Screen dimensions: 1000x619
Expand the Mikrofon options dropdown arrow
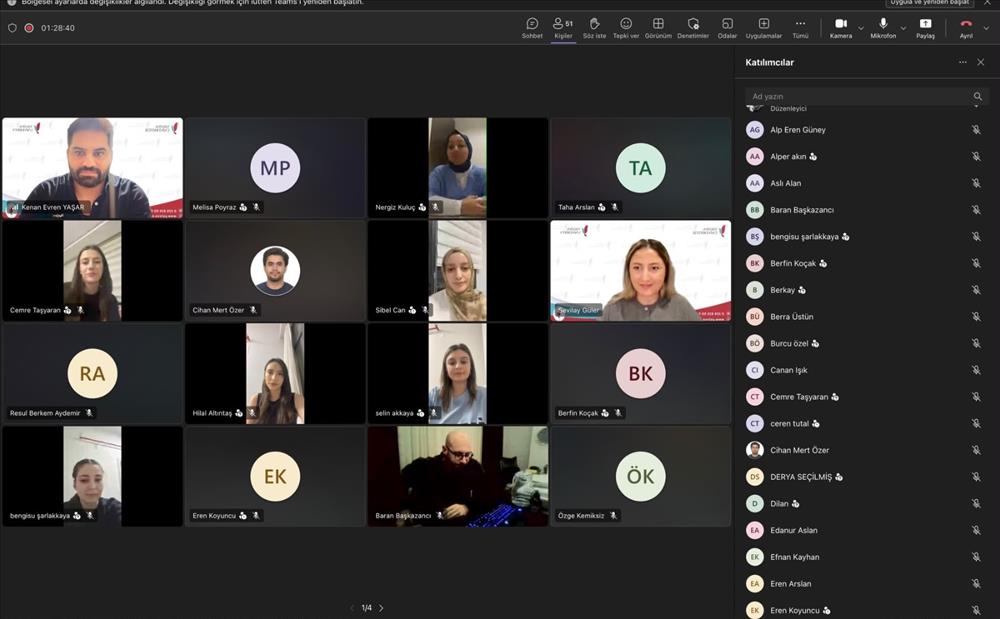(x=903, y=28)
